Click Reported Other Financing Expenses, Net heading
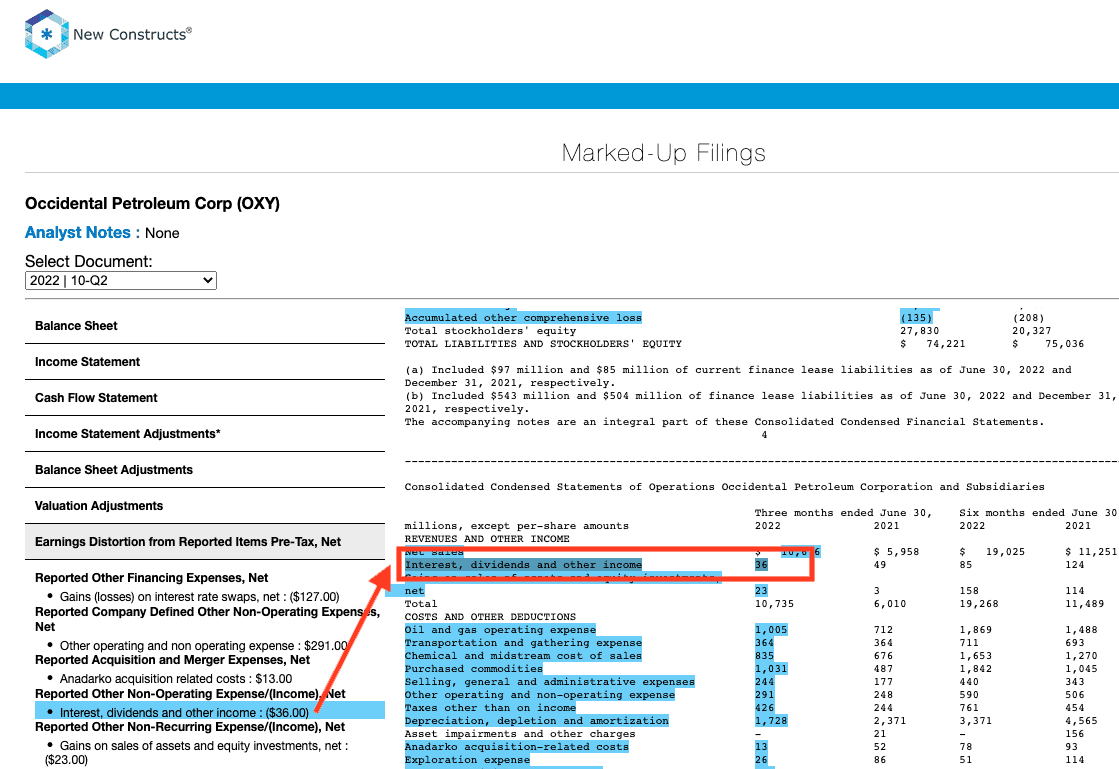The image size is (1119, 769). tap(151, 578)
